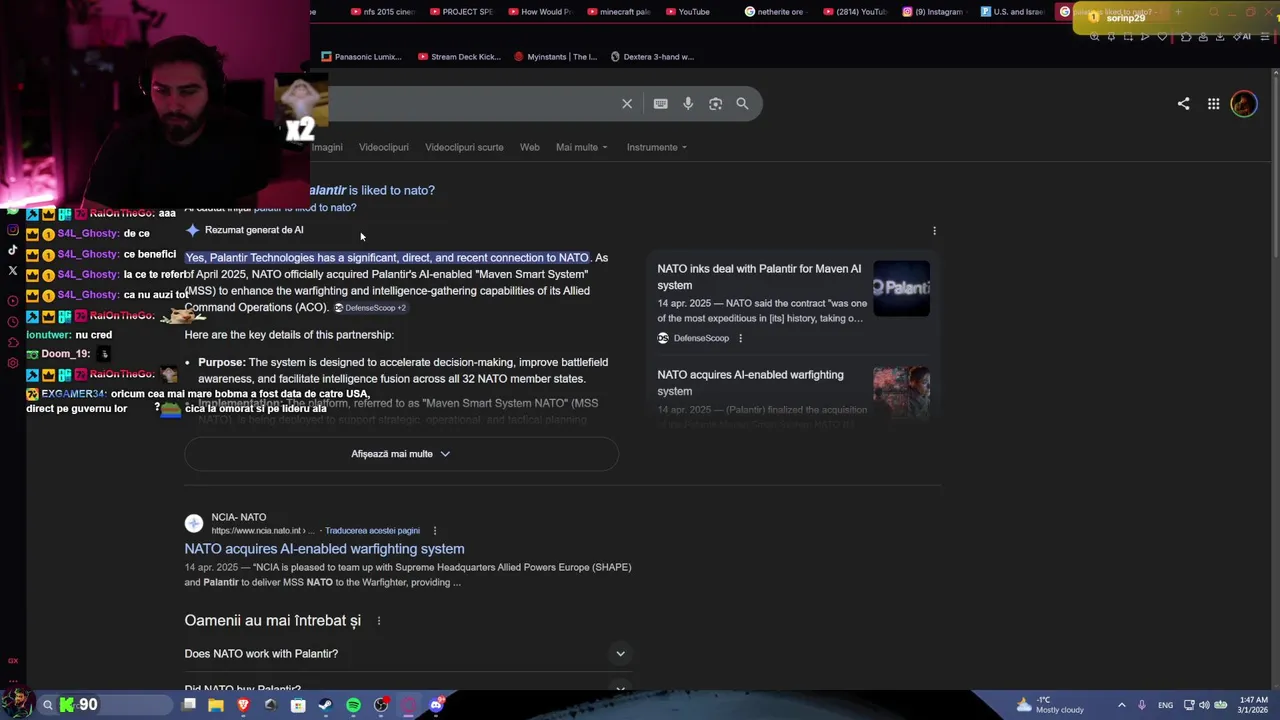Show hidden system tray icons

(1121, 705)
